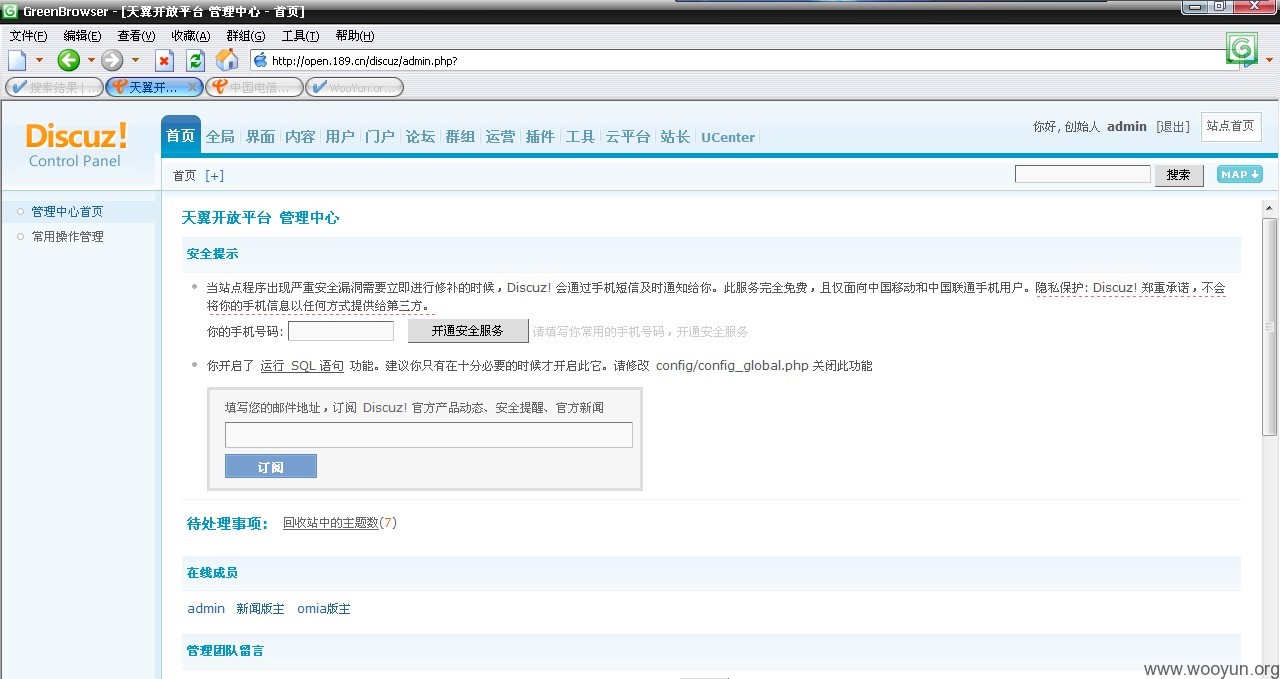The height and width of the screenshot is (679, 1280).
Task: Click the Discuz! Control Panel logo
Action: (x=76, y=146)
